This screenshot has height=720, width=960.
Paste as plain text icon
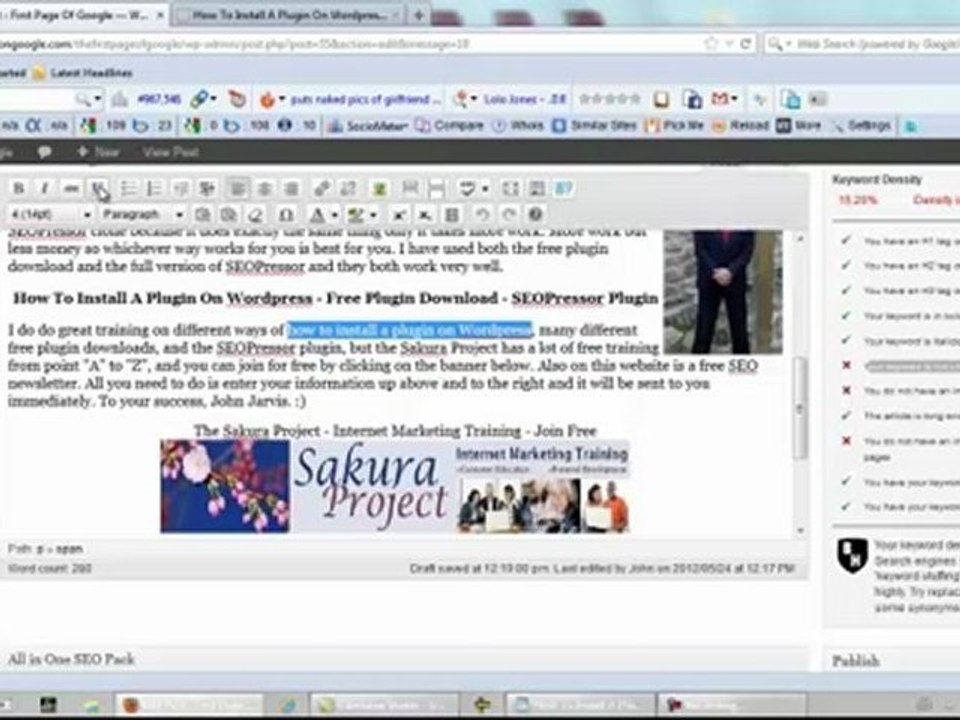click(202, 215)
